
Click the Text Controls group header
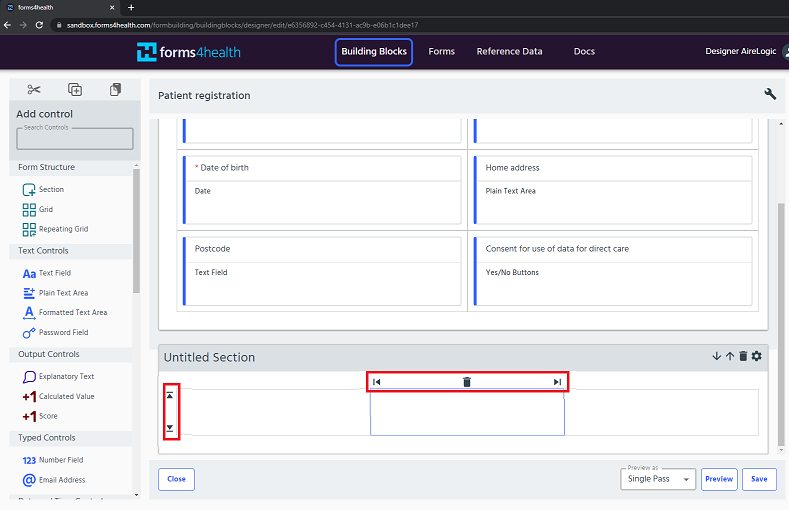(71, 251)
